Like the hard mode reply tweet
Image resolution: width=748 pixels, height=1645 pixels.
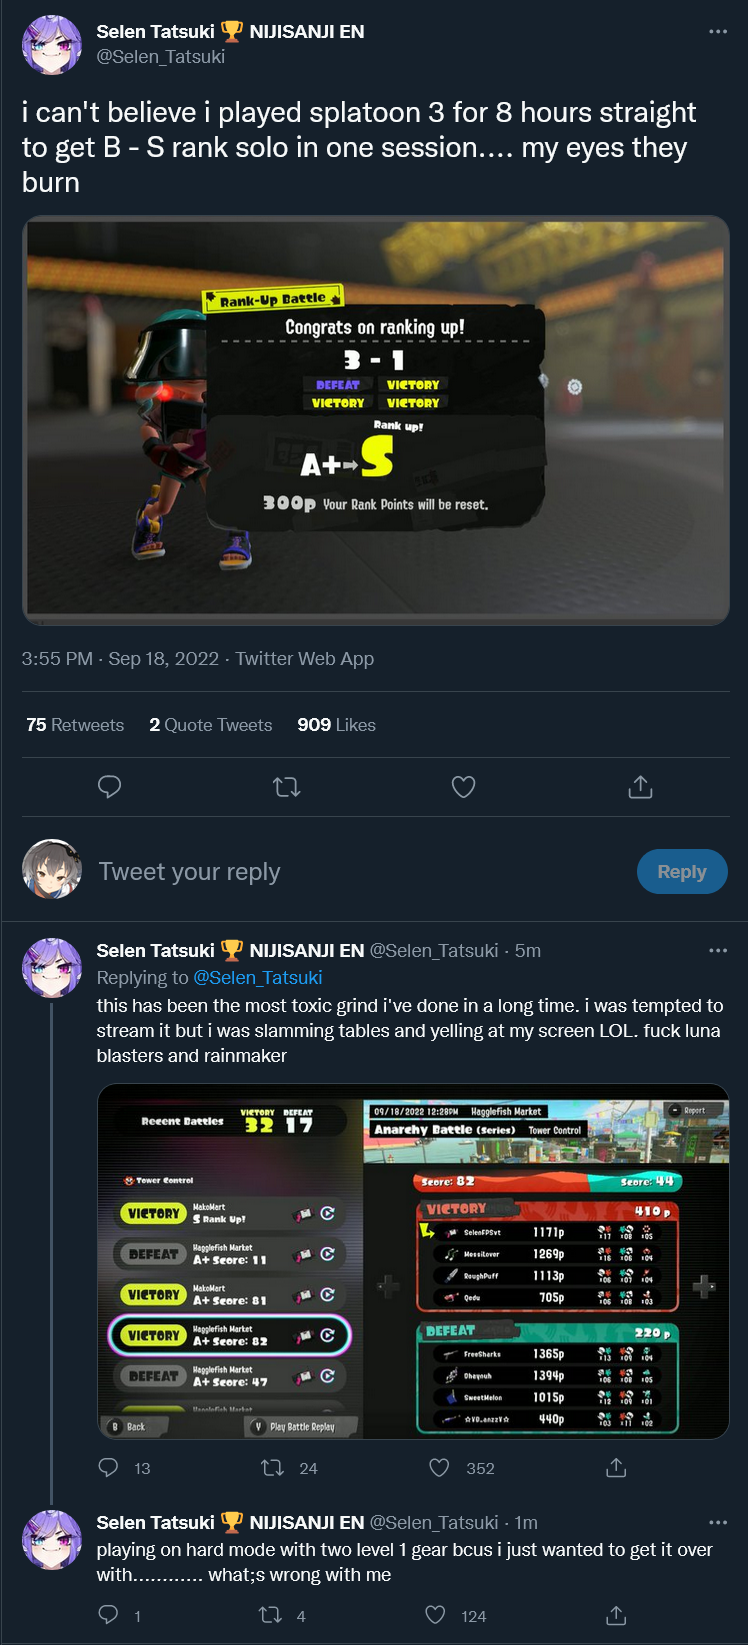tap(435, 1615)
